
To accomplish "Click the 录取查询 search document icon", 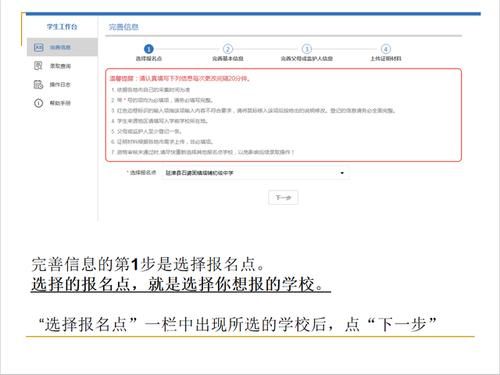I will (38, 66).
